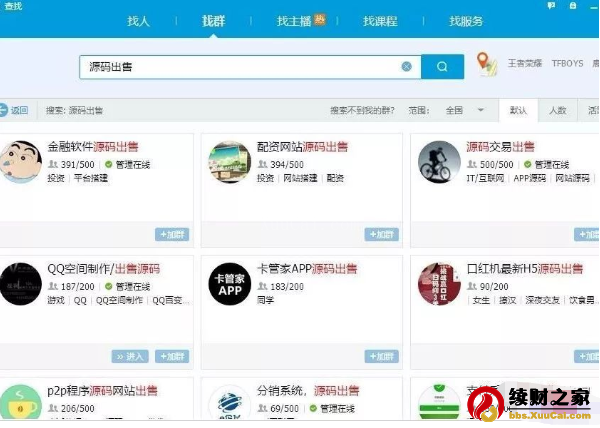Click the map location pin icon
The width and height of the screenshot is (600, 428).
486,64
